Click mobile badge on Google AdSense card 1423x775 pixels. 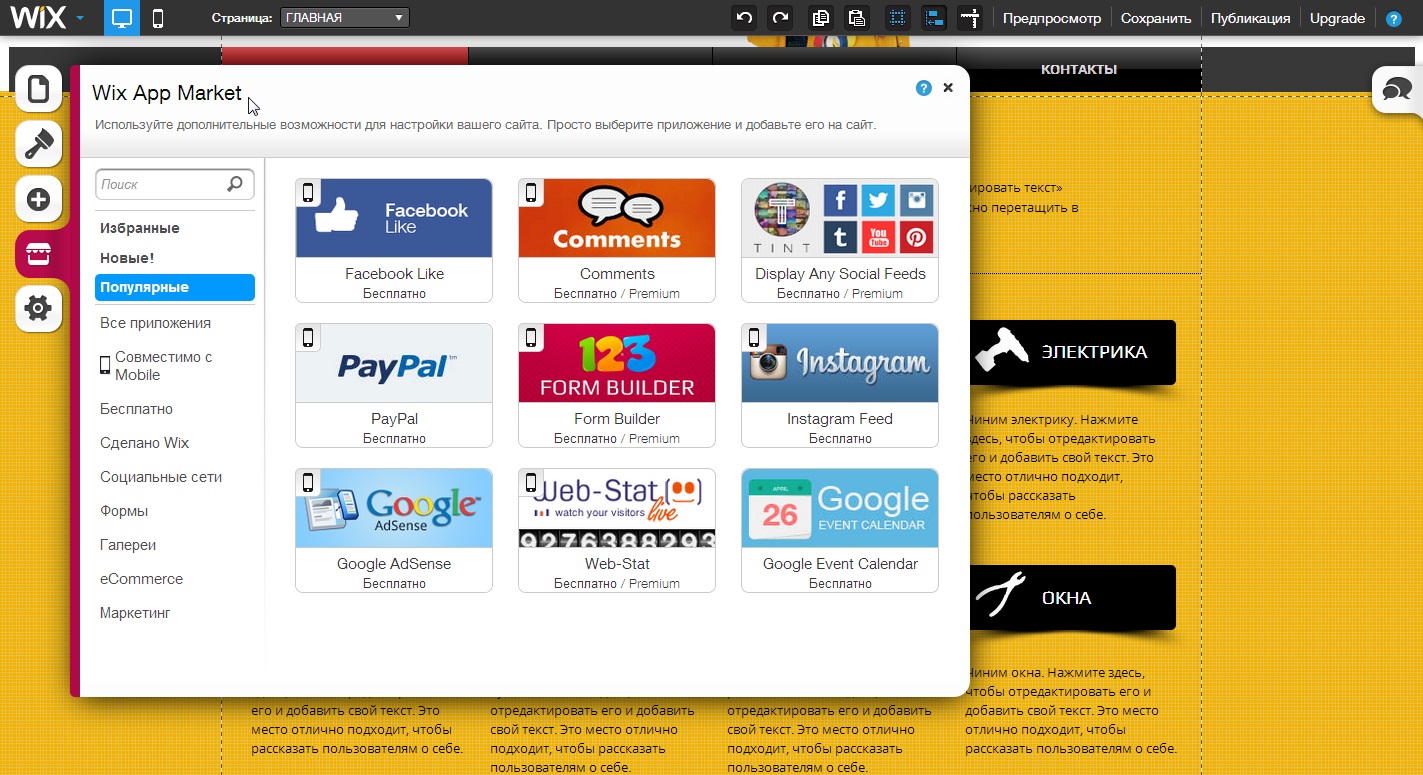pyautogui.click(x=308, y=482)
